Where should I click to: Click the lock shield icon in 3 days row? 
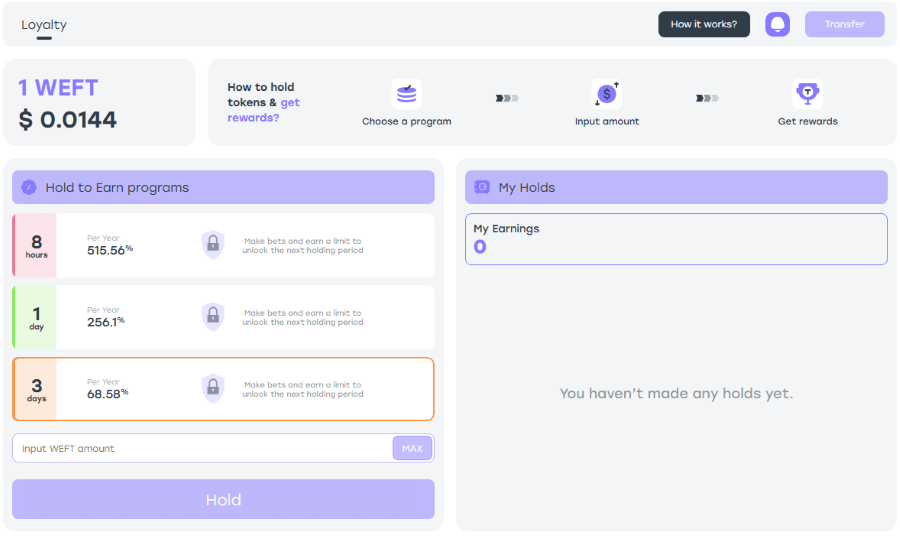tap(213, 389)
